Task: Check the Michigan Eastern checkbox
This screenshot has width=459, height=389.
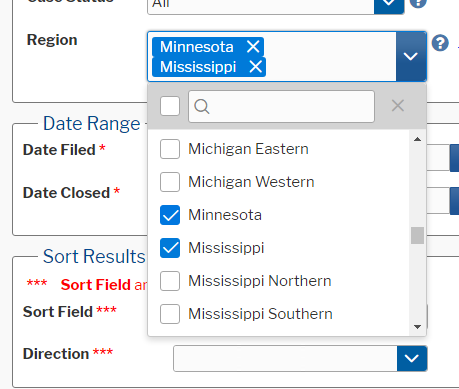Action: pyautogui.click(x=170, y=149)
